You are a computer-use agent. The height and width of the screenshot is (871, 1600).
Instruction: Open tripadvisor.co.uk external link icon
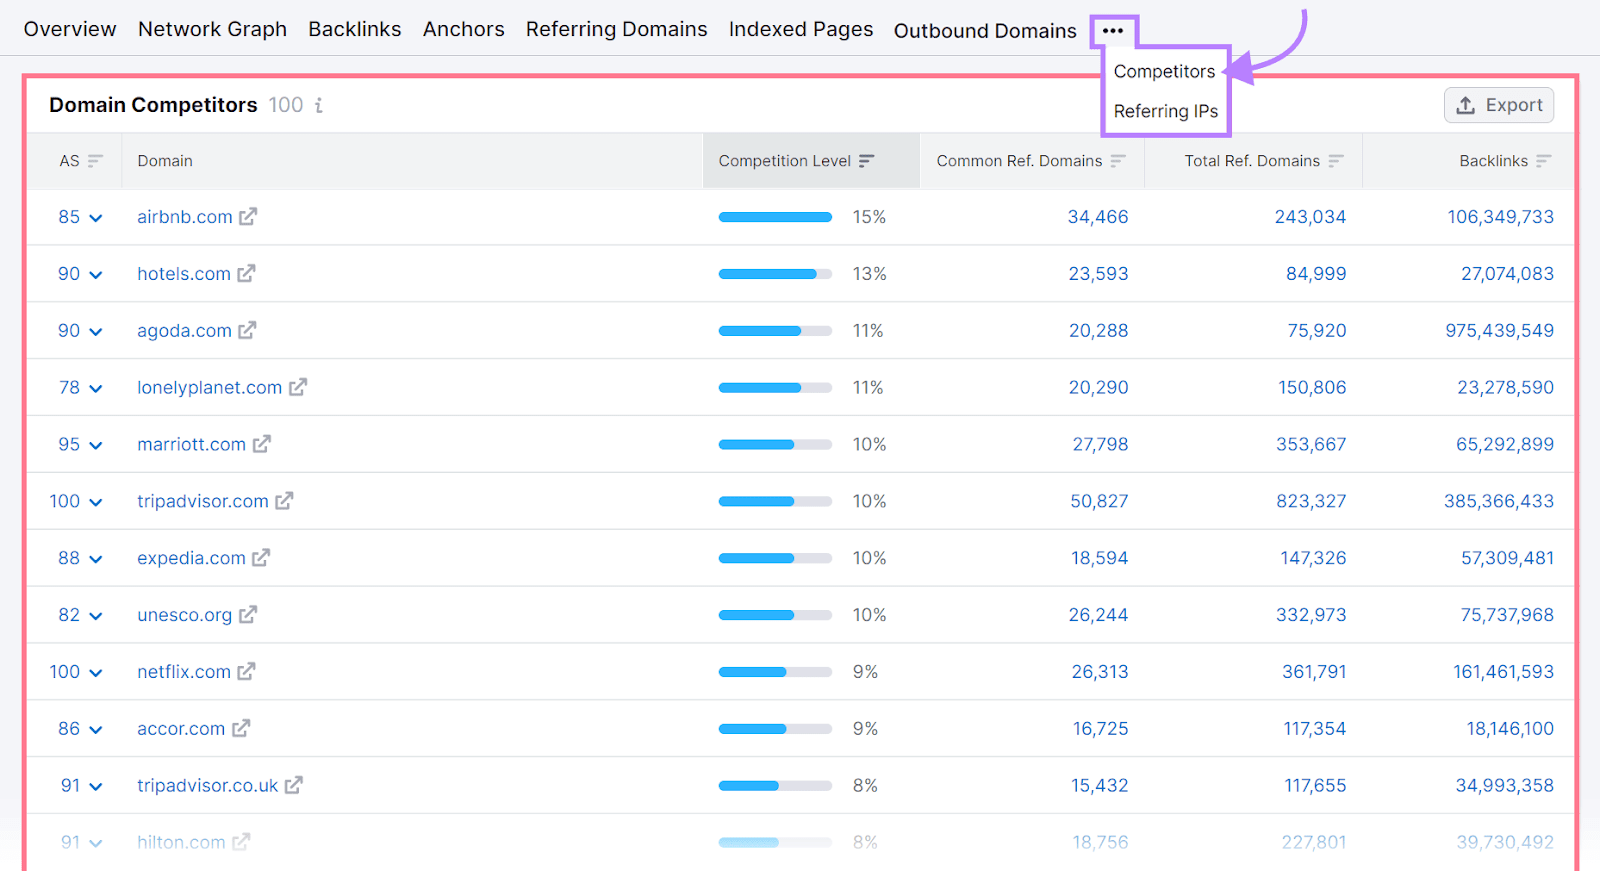(x=293, y=786)
